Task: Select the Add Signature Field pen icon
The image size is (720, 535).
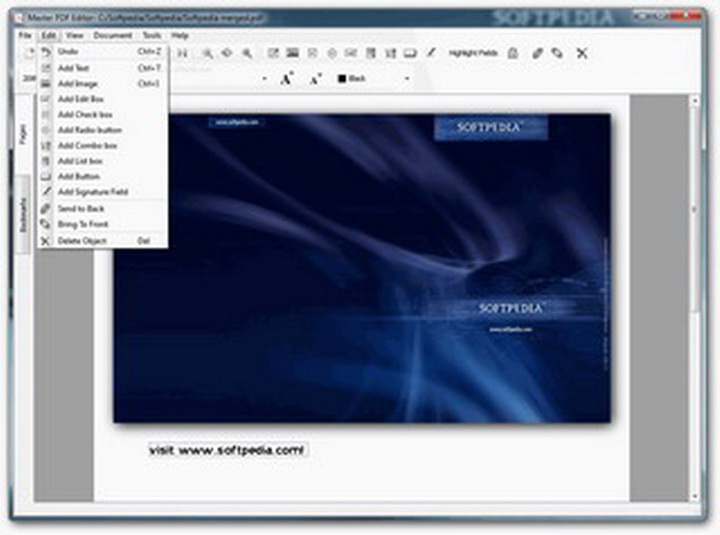Action: click(x=431, y=53)
